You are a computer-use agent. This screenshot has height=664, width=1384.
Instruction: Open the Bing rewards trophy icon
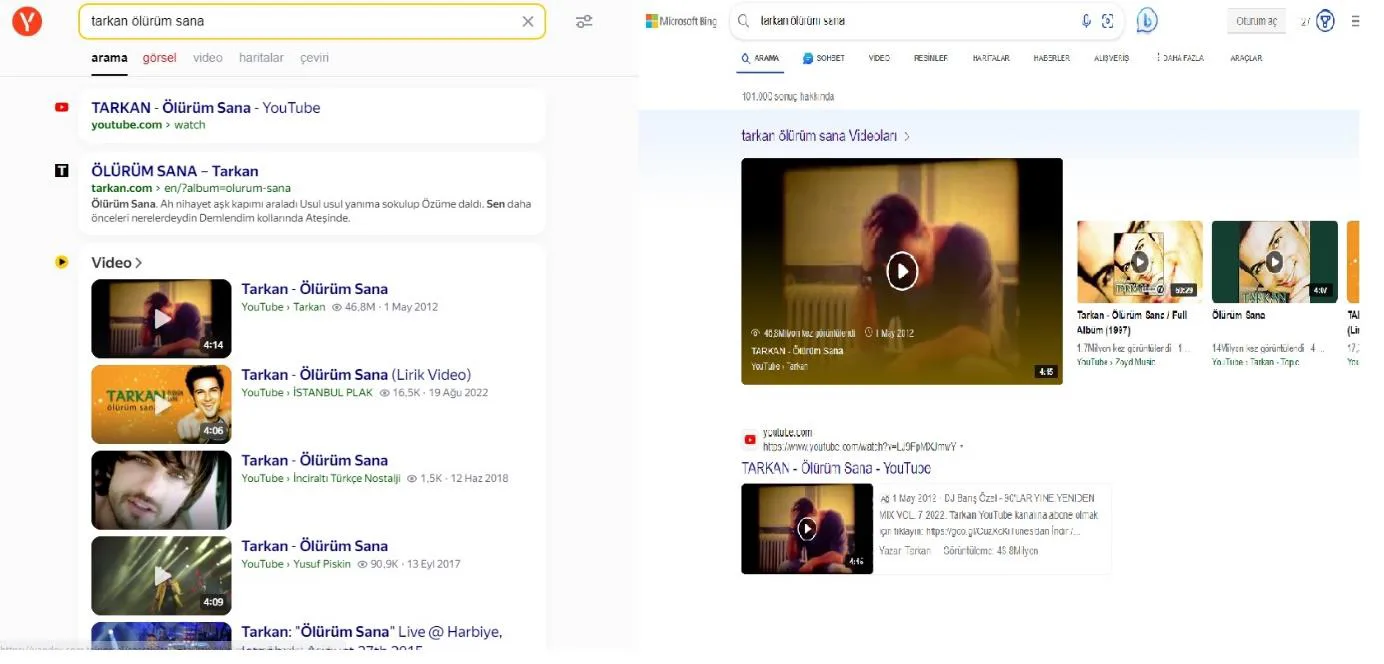(1325, 21)
